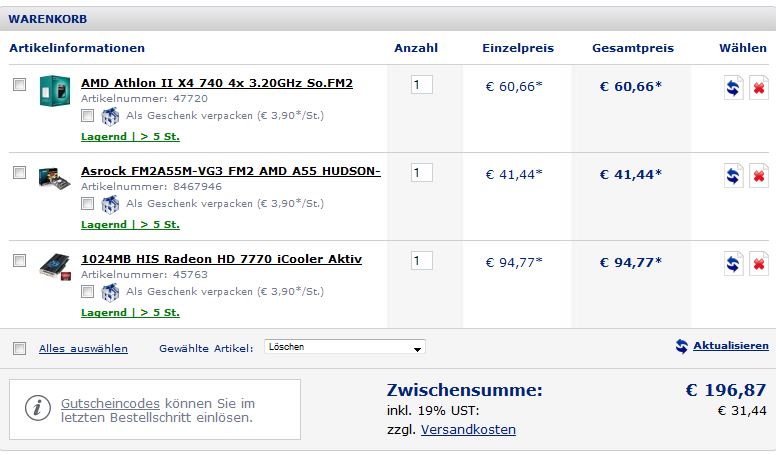The height and width of the screenshot is (455, 776).
Task: Enable gift wrapping for the Asrock motherboard
Action: (88, 203)
